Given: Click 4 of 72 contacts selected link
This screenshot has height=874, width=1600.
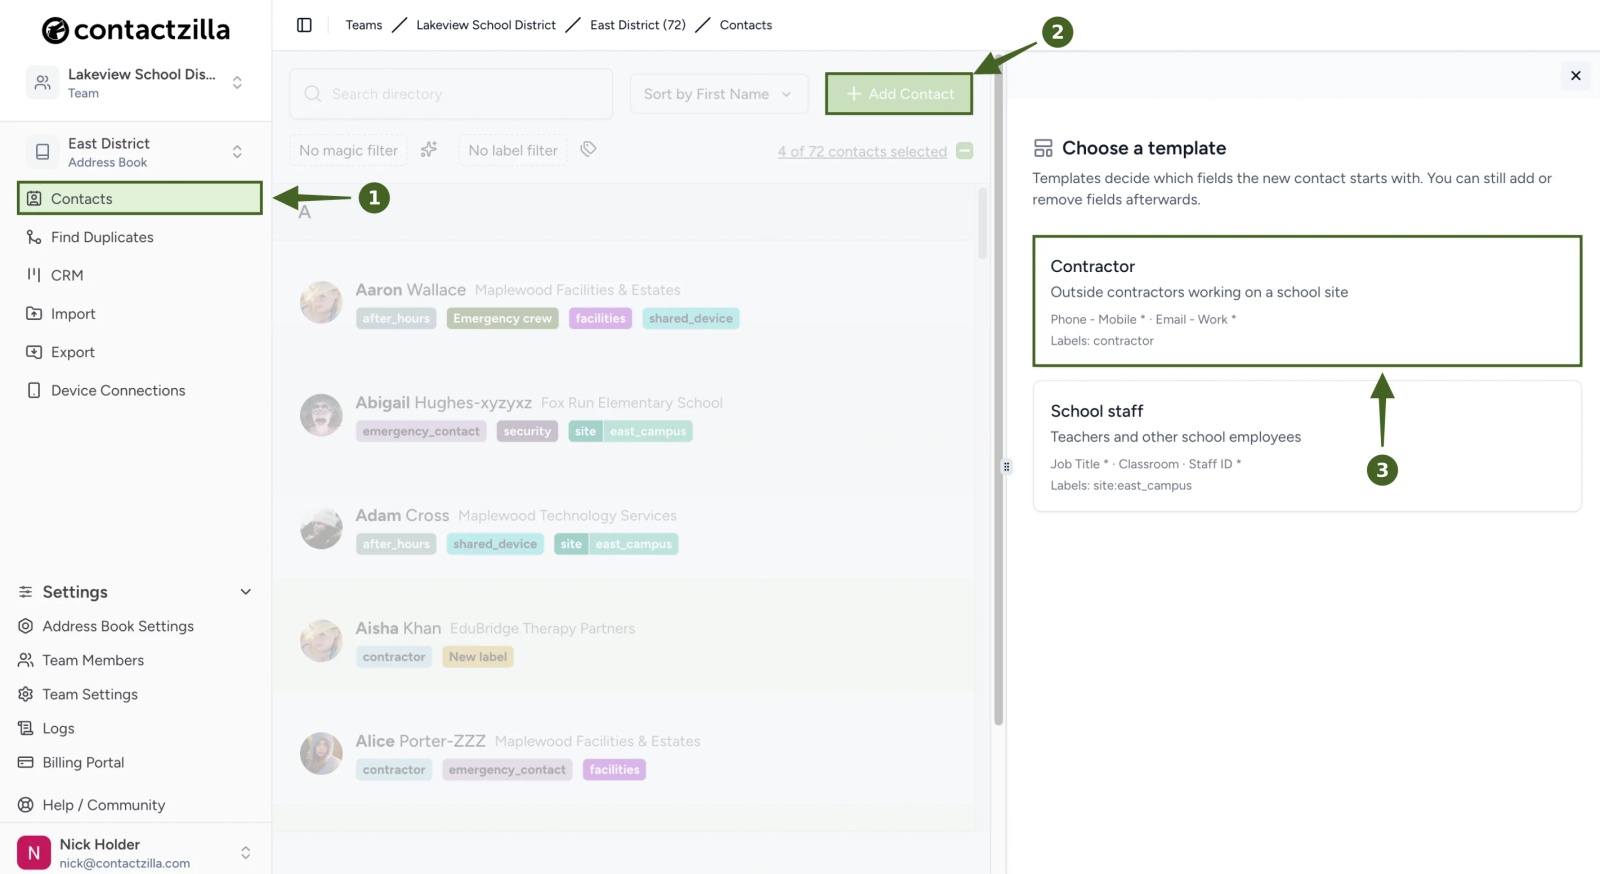Looking at the screenshot, I should [x=862, y=152].
